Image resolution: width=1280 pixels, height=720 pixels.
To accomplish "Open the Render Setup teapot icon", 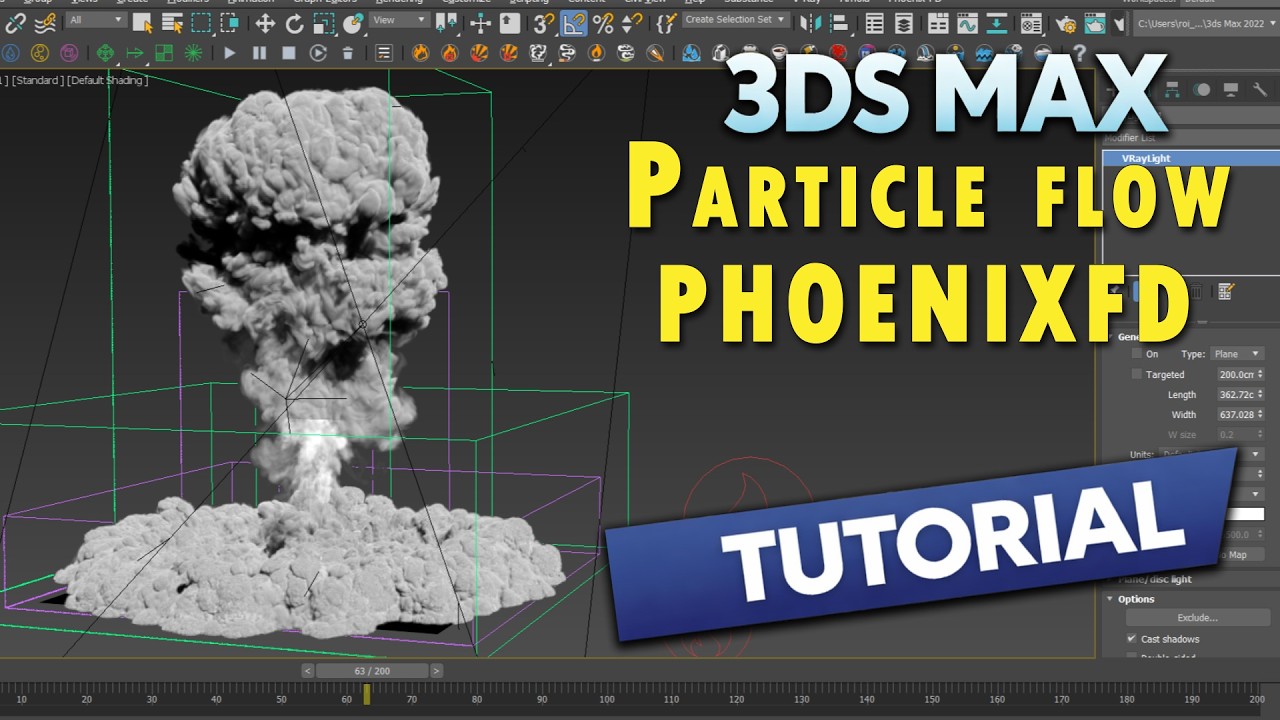I will click(x=1066, y=23).
